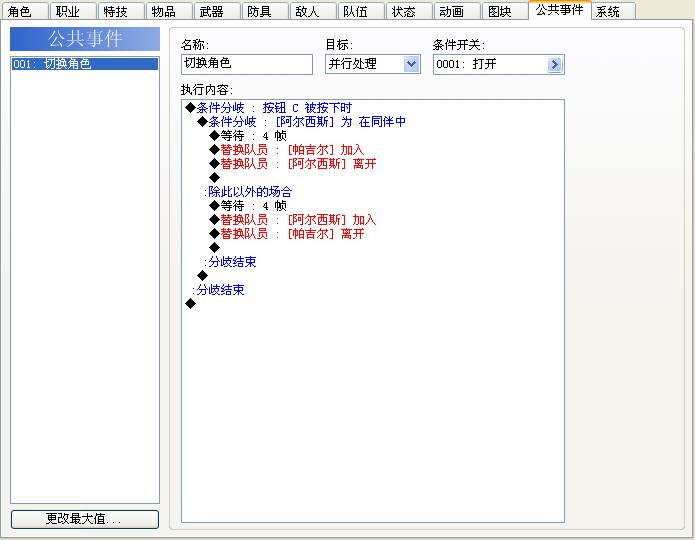The width and height of the screenshot is (695, 540).
Task: Switch to the 状态 tab
Action: (409, 11)
